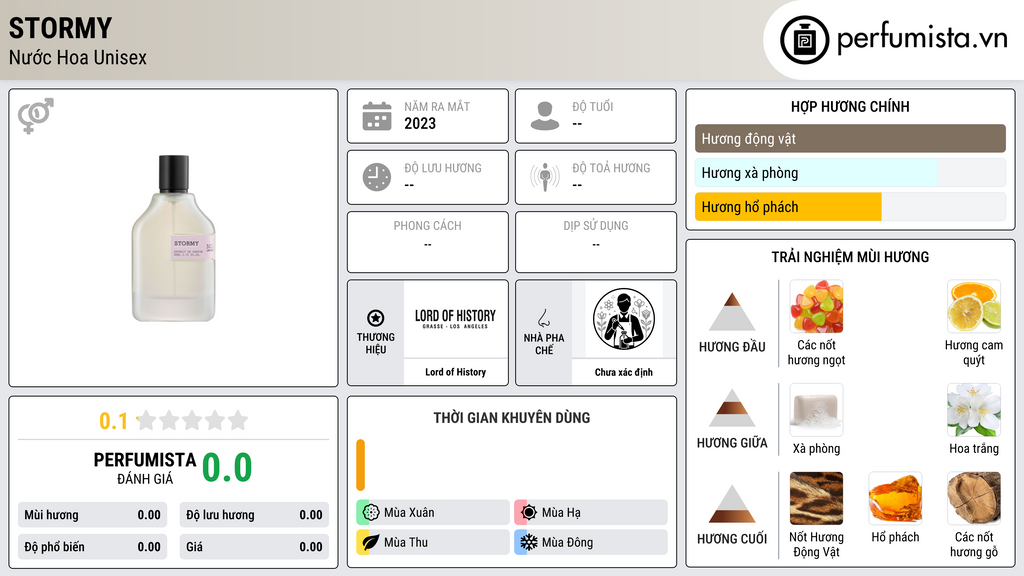Click the Hương xà phòng accord bar

[850, 173]
